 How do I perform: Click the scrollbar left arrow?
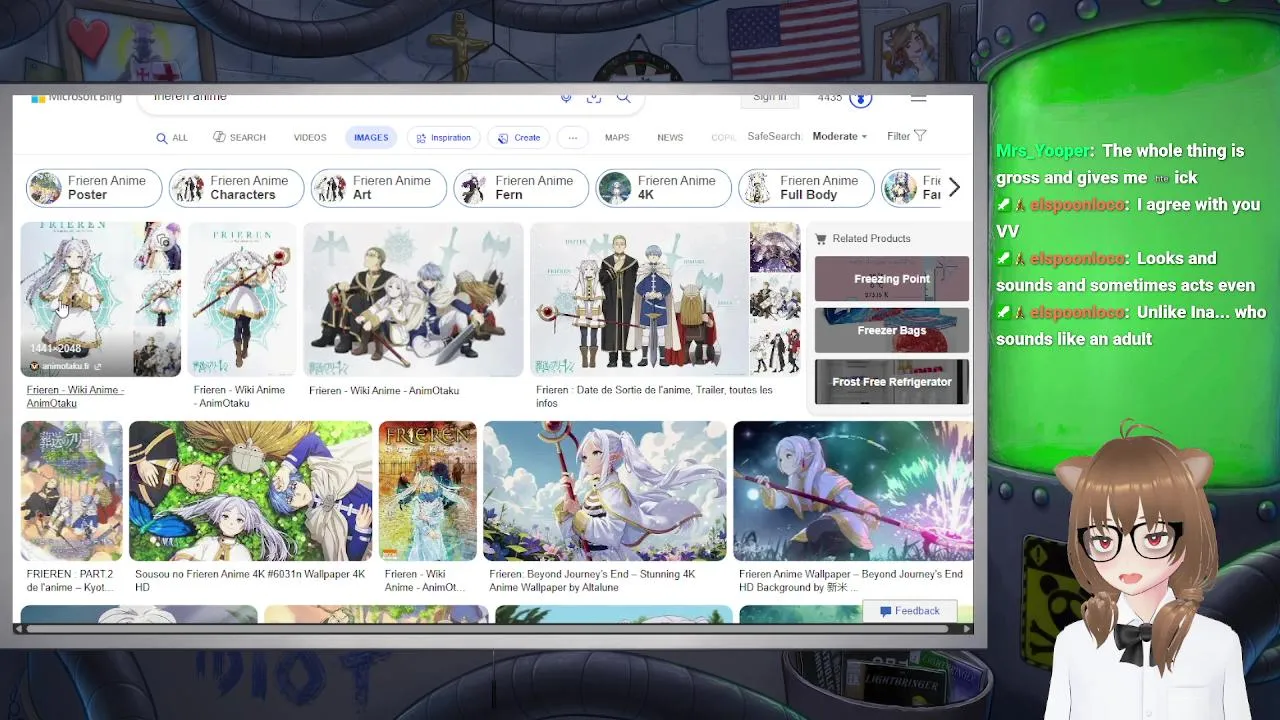tap(18, 629)
